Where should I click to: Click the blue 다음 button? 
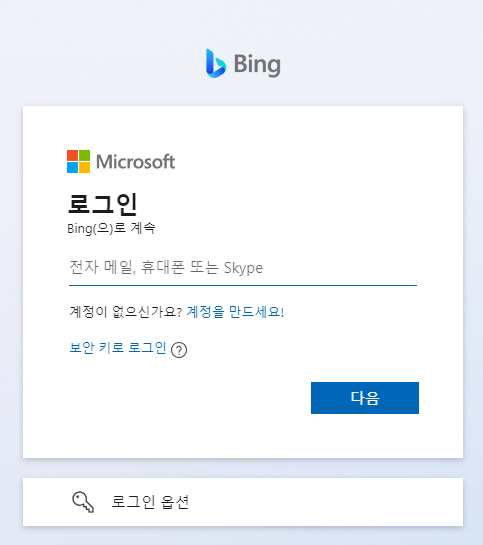click(x=365, y=398)
